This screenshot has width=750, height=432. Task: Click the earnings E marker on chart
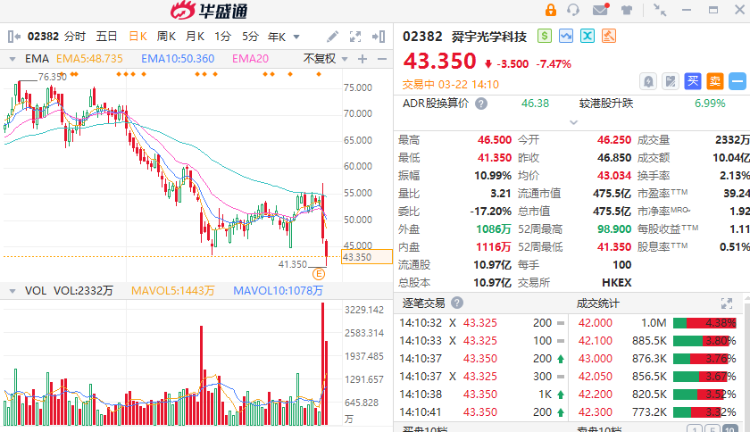pos(319,274)
